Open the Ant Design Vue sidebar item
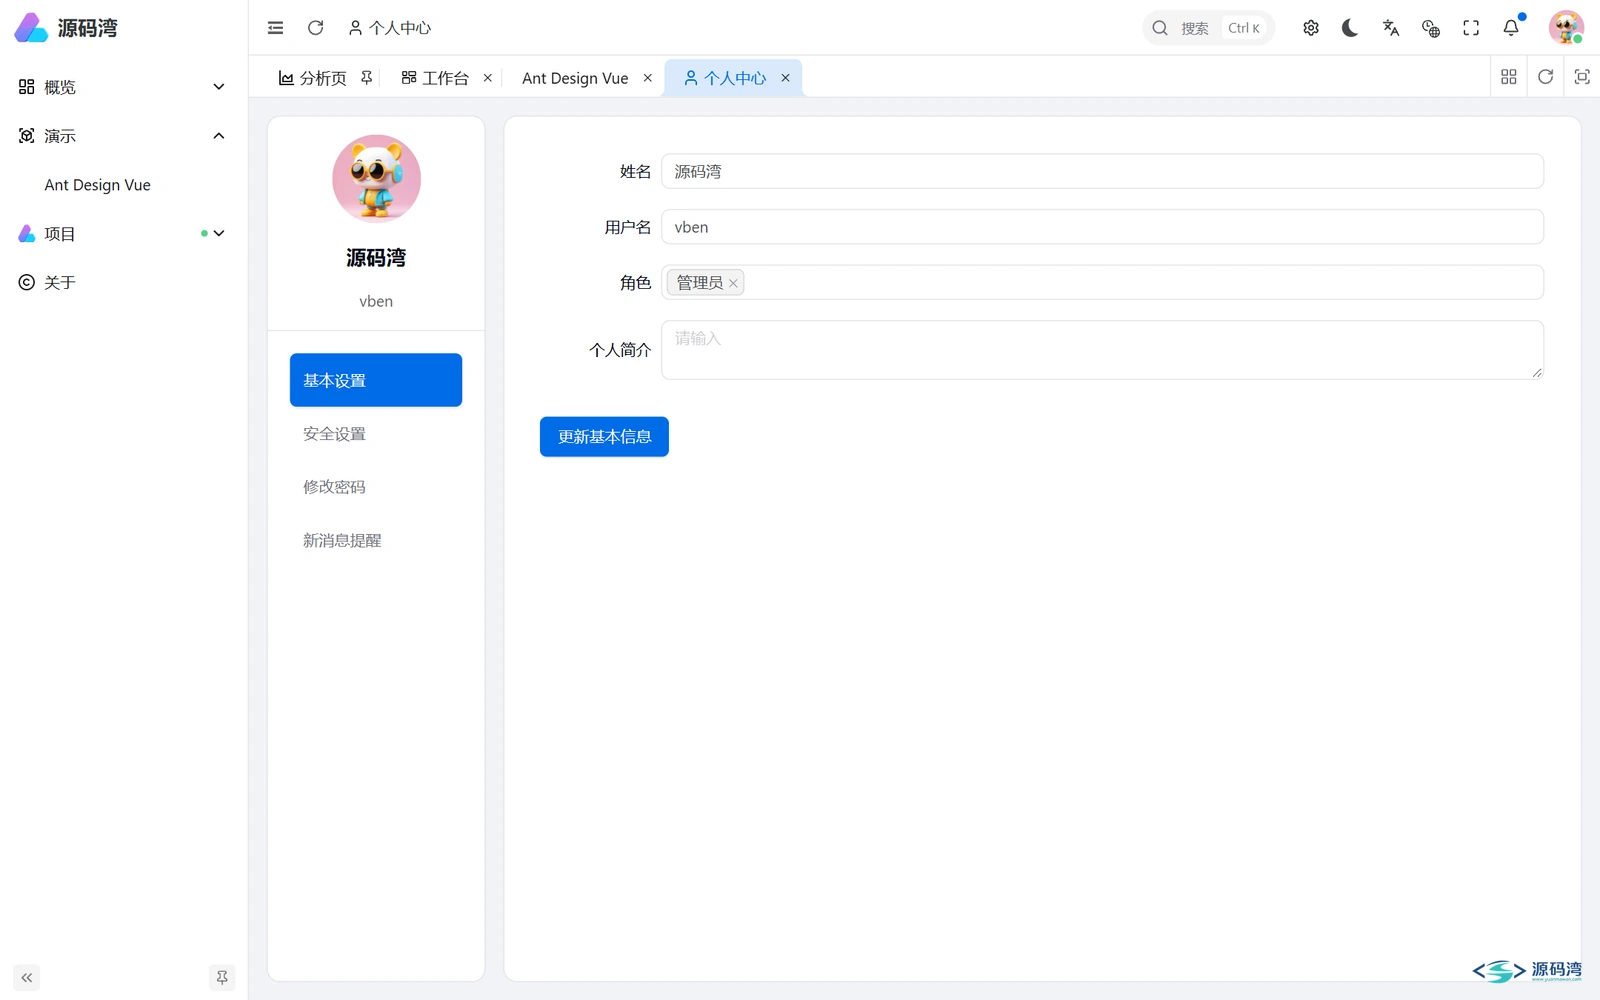 (x=124, y=185)
